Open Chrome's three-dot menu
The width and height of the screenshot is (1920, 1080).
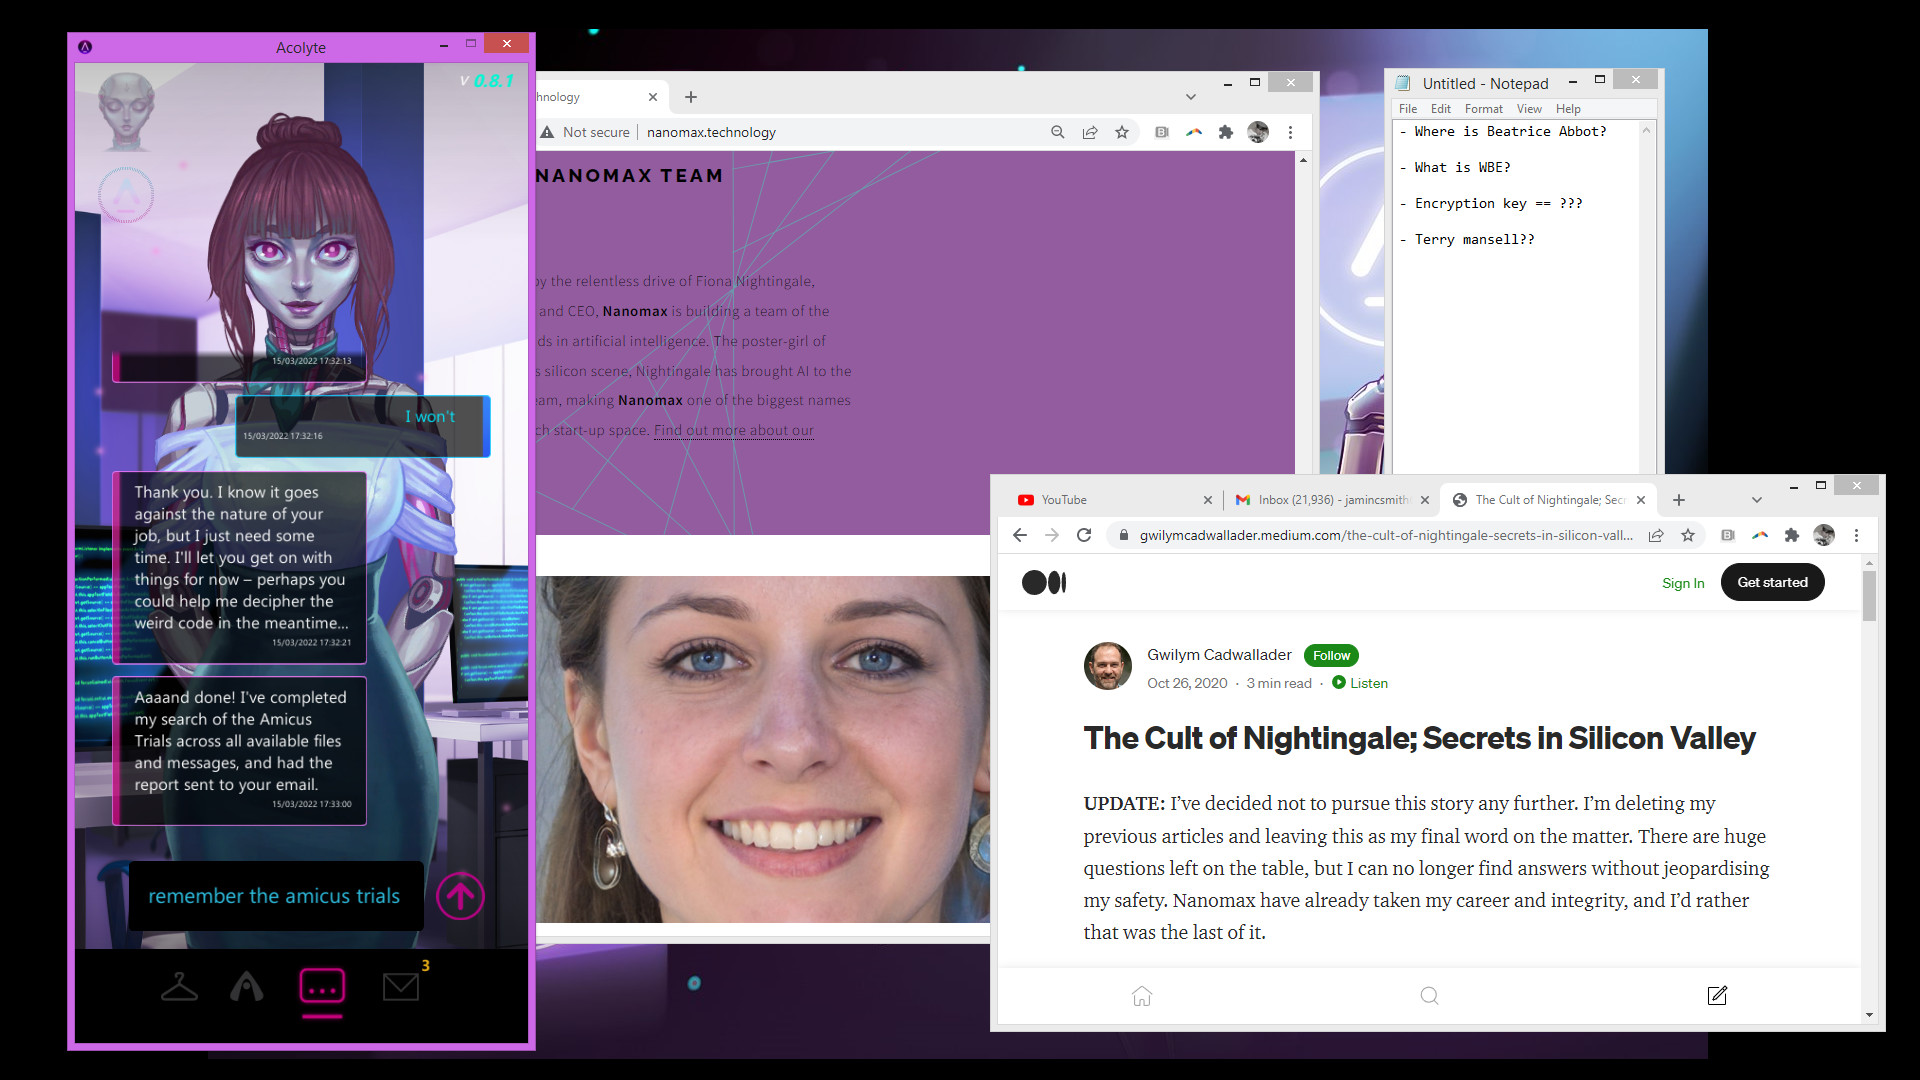(x=1857, y=535)
